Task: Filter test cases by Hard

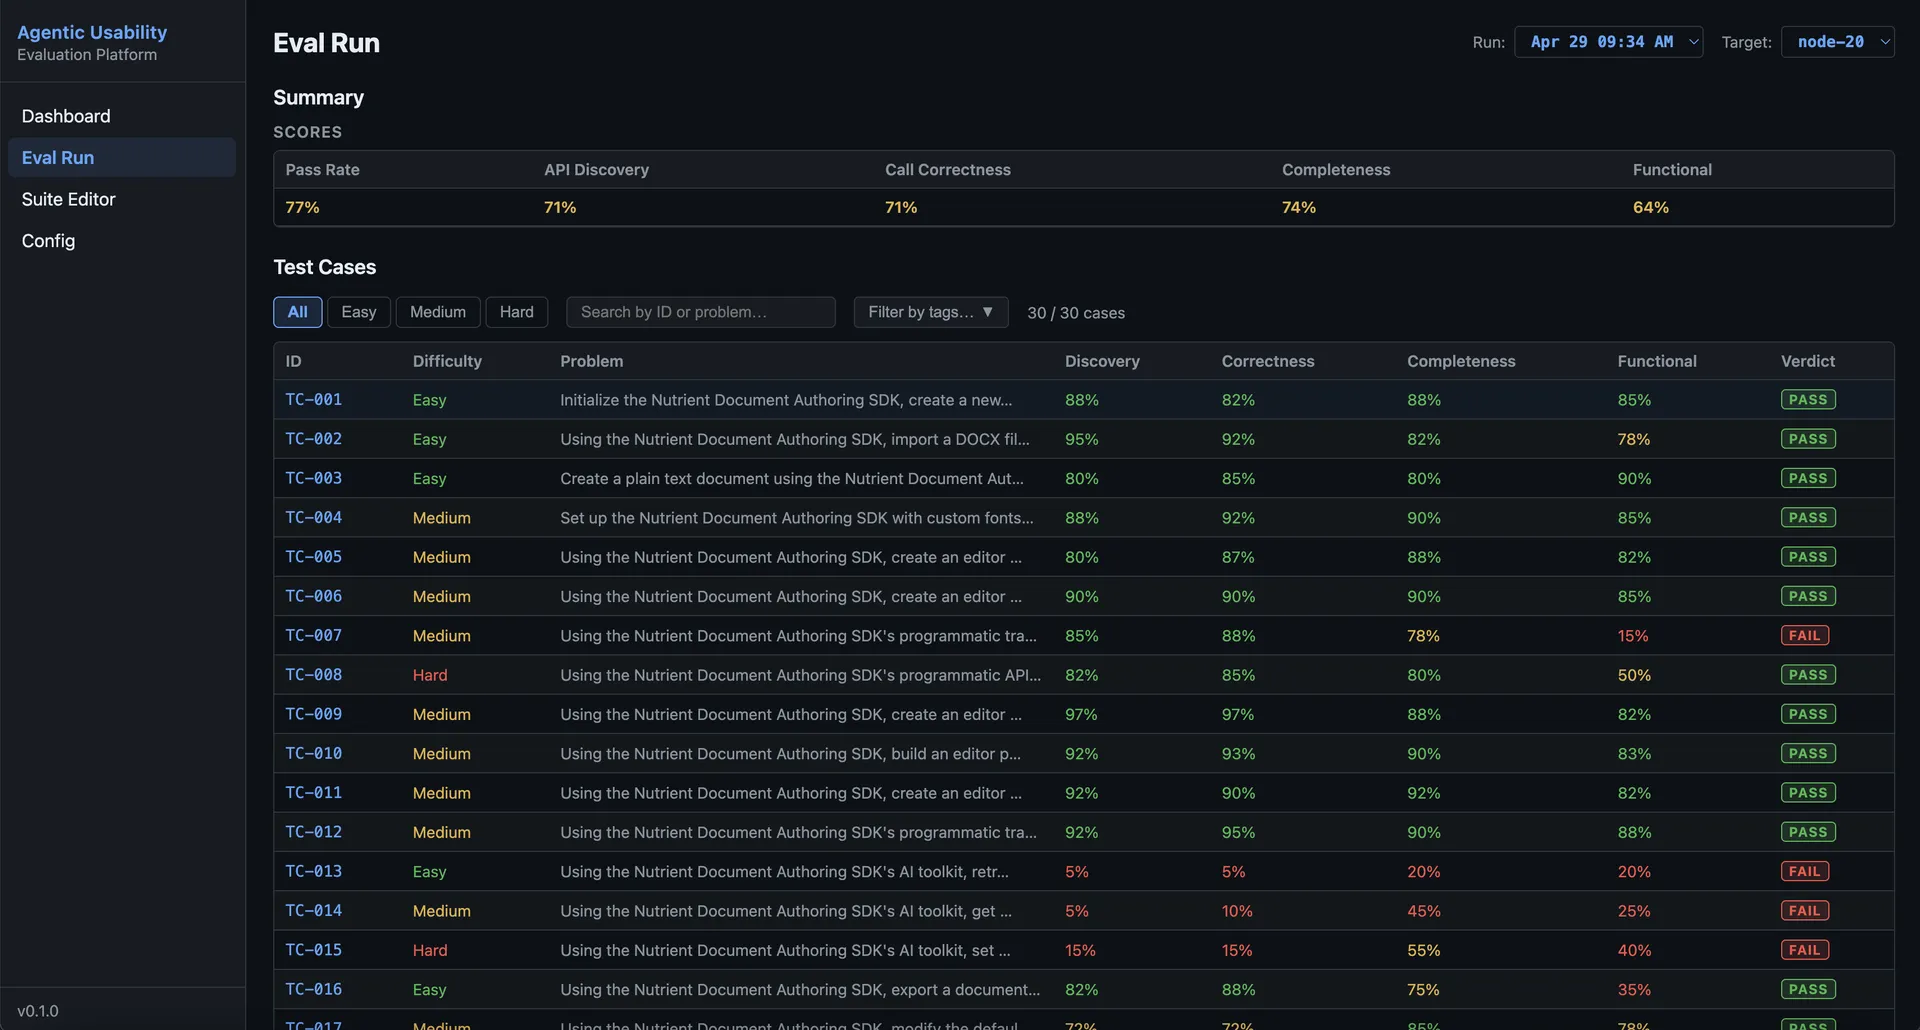Action: coord(517,312)
